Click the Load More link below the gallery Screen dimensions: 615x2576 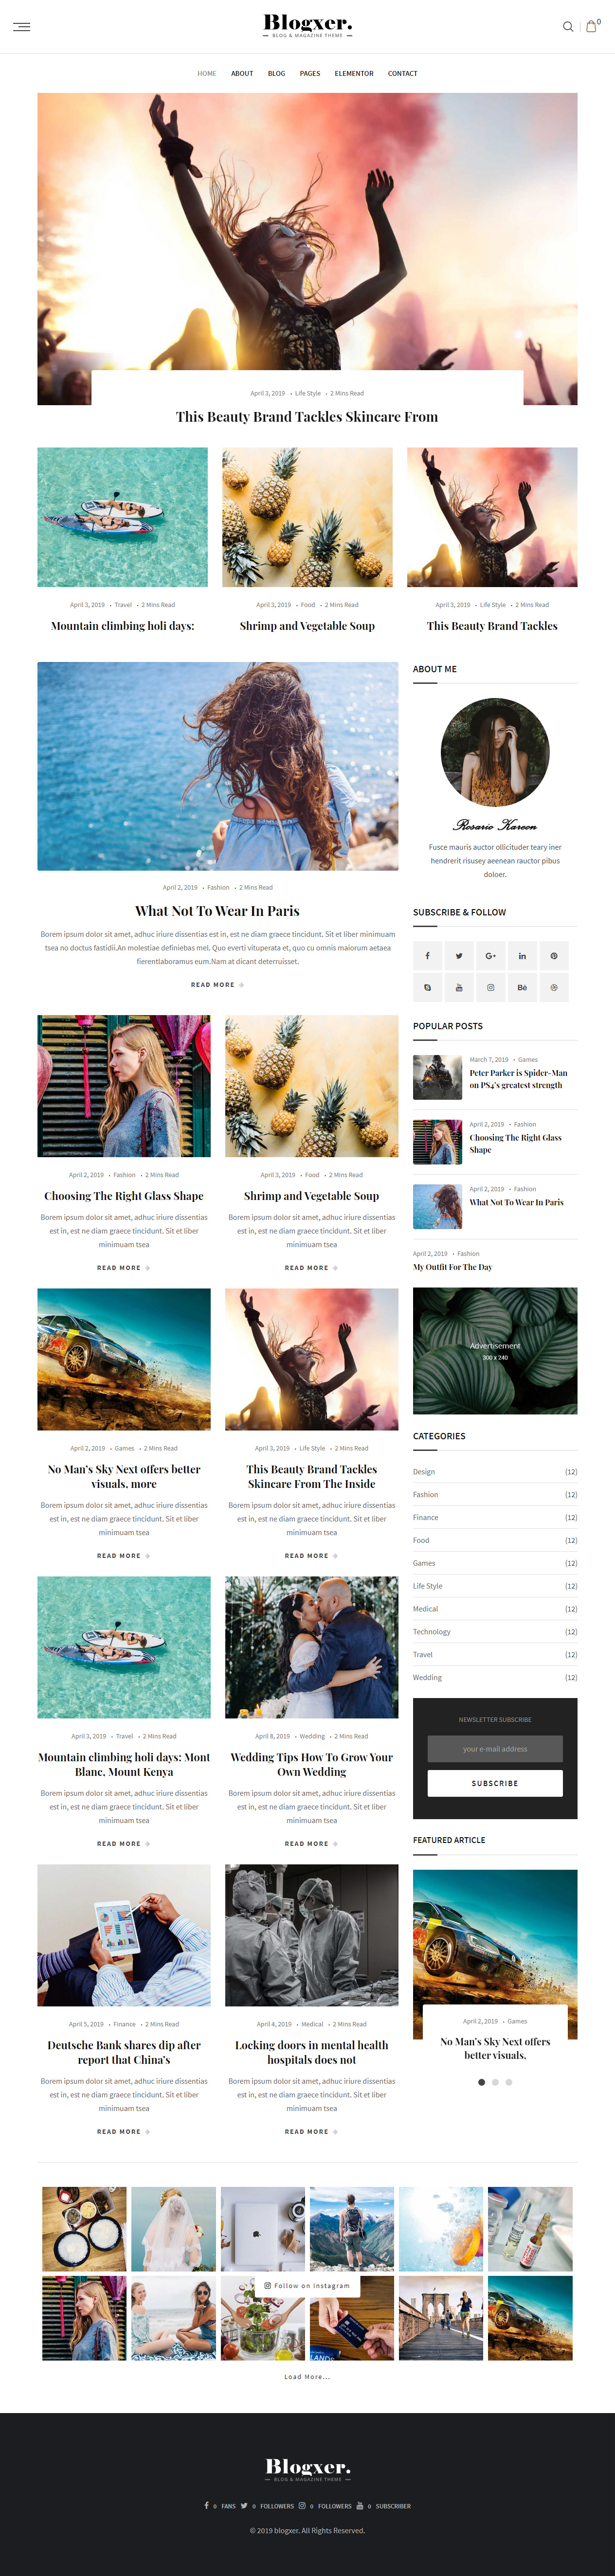coord(307,2377)
